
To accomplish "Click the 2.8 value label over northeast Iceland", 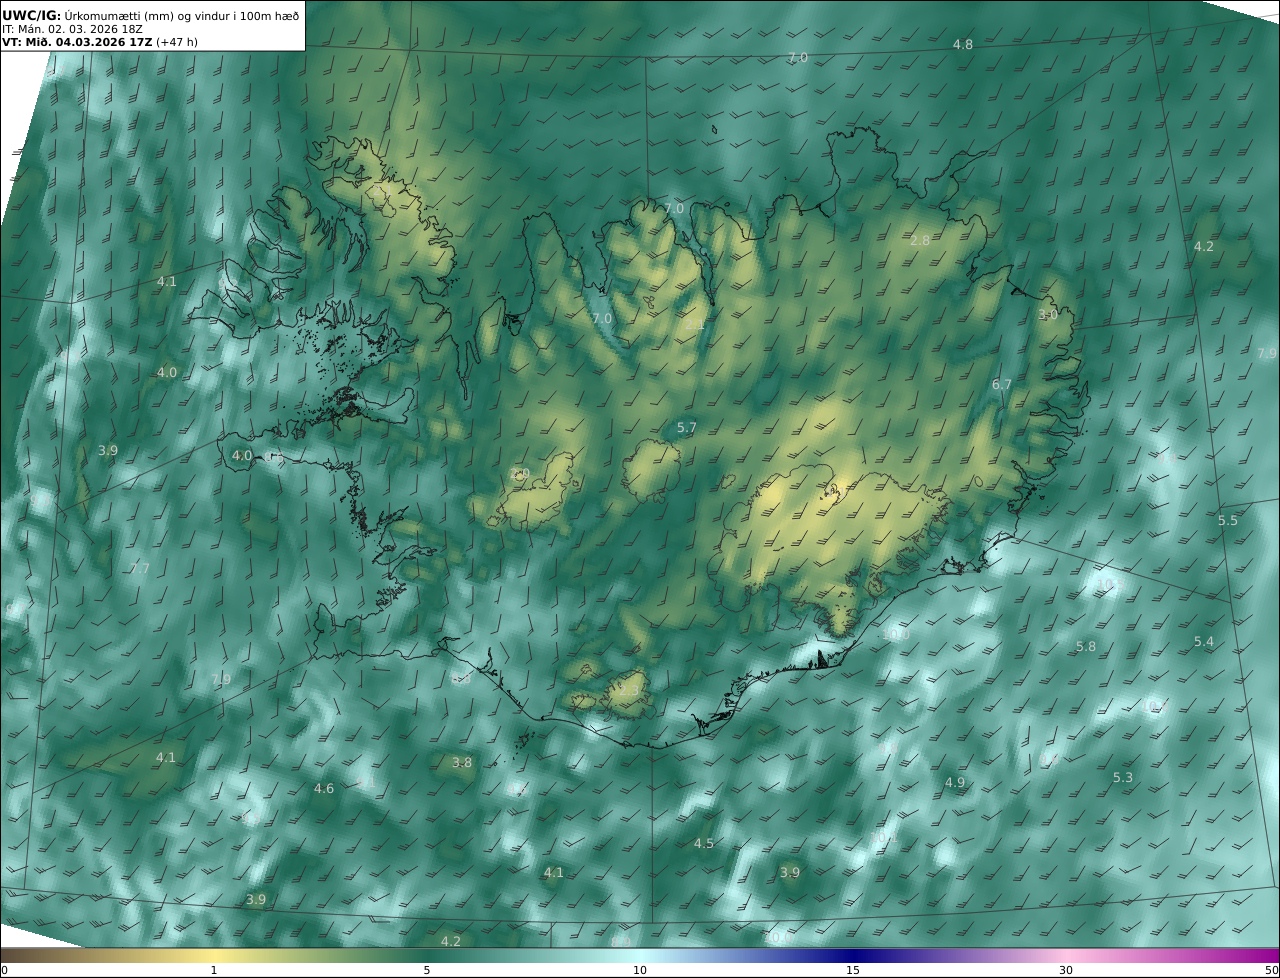I will (920, 241).
